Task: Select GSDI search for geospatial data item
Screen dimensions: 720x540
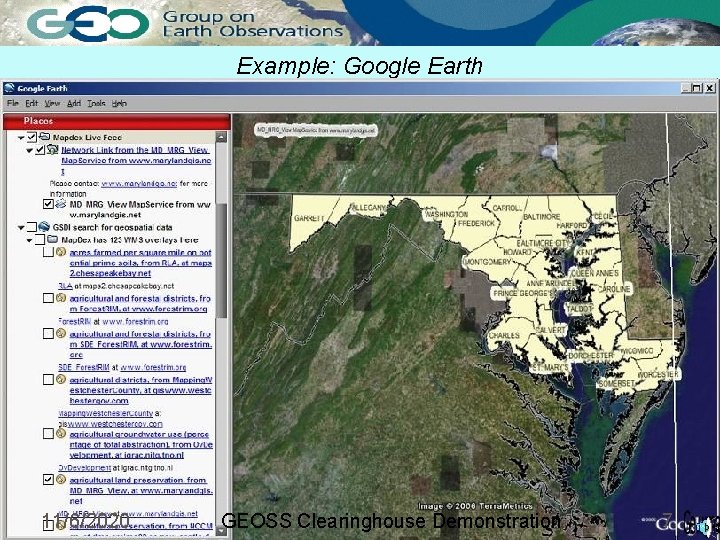Action: click(x=112, y=227)
